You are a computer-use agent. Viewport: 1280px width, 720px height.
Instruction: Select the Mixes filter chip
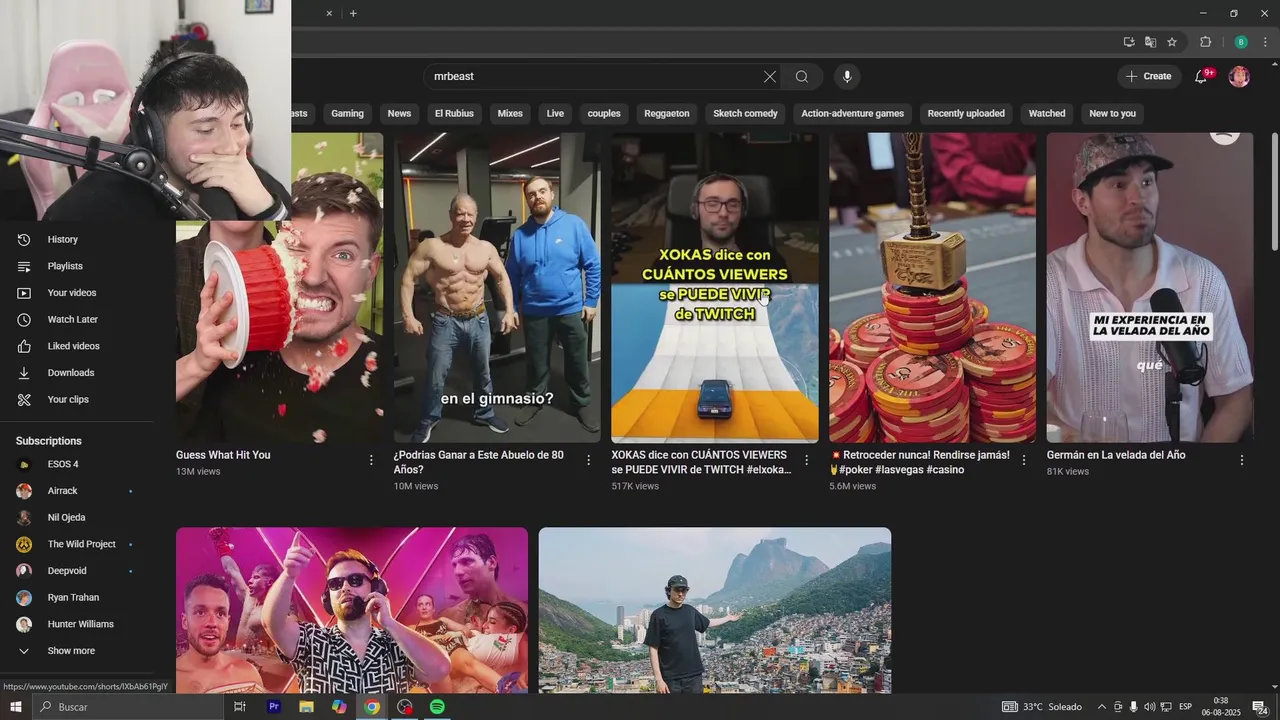[x=510, y=113]
